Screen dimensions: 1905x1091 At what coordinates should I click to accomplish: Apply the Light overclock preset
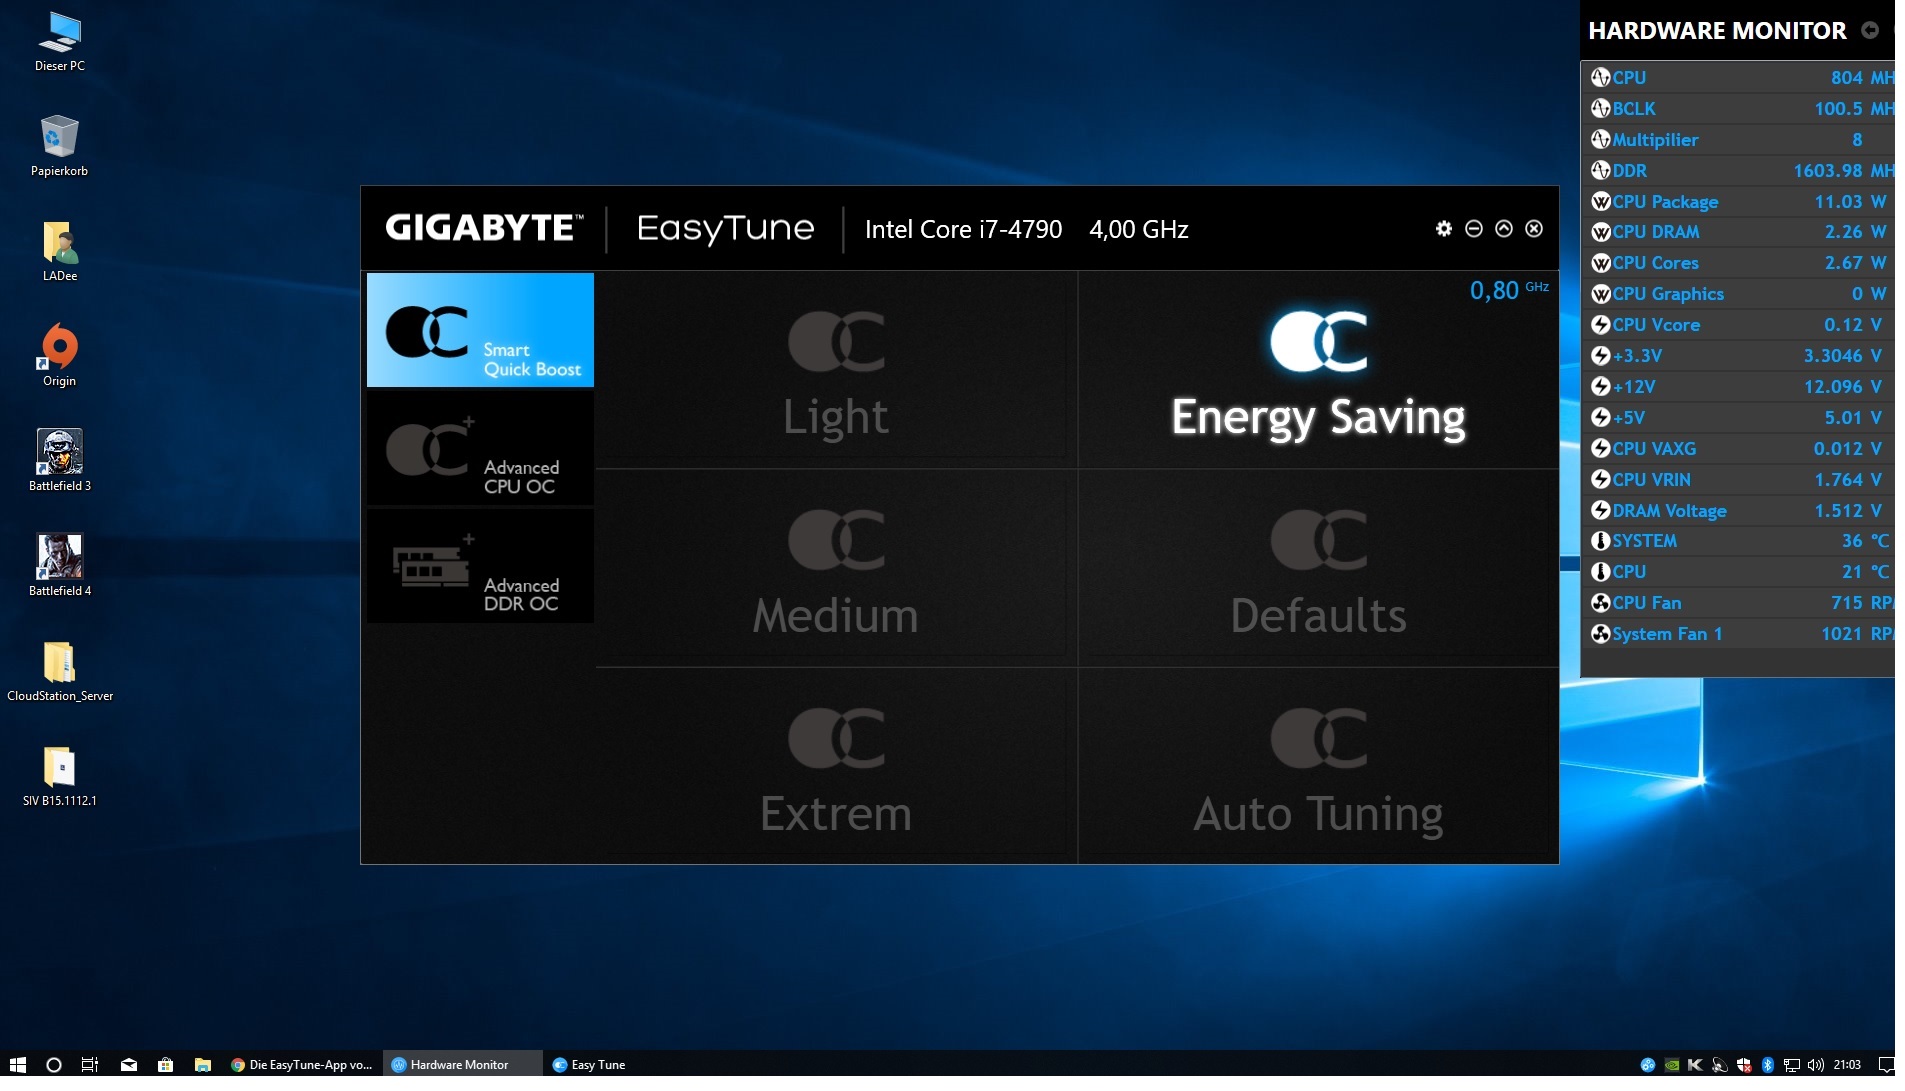click(836, 370)
